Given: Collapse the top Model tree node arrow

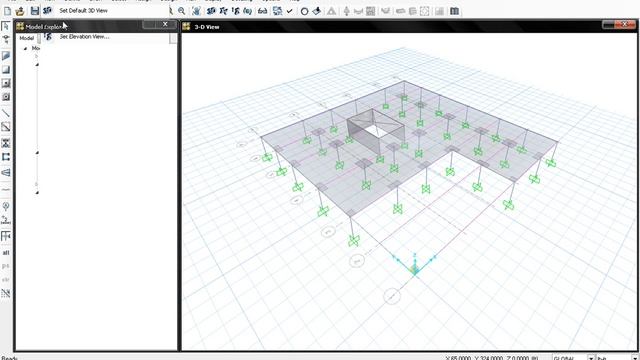Looking at the screenshot, I should (25, 49).
